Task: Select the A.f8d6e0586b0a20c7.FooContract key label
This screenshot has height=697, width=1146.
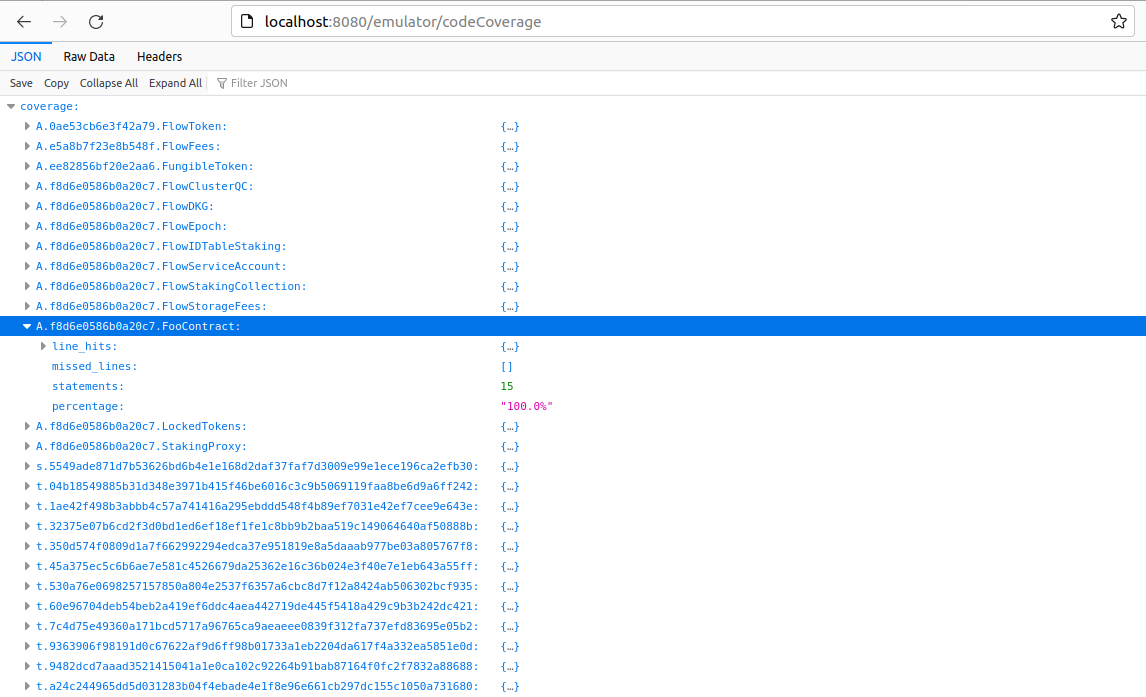Action: click(x=138, y=327)
